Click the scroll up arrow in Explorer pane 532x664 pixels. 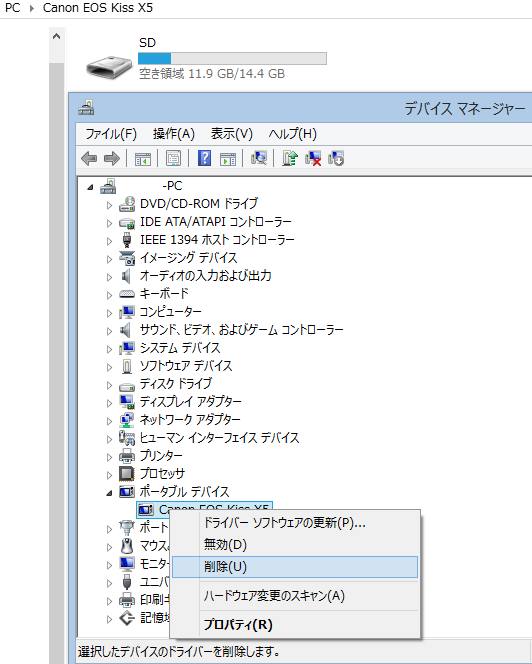coord(56,36)
